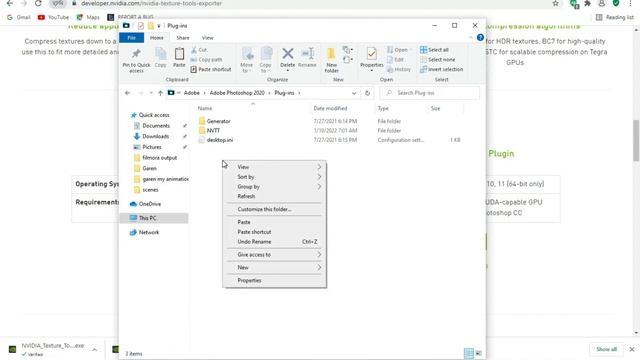Click Invert selection in ribbon
The width and height of the screenshot is (640, 360).
pos(441,69)
